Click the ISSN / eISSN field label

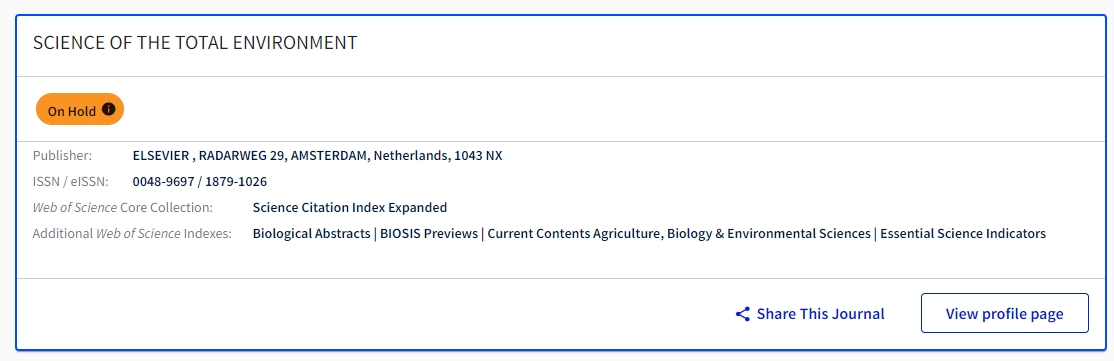point(70,181)
